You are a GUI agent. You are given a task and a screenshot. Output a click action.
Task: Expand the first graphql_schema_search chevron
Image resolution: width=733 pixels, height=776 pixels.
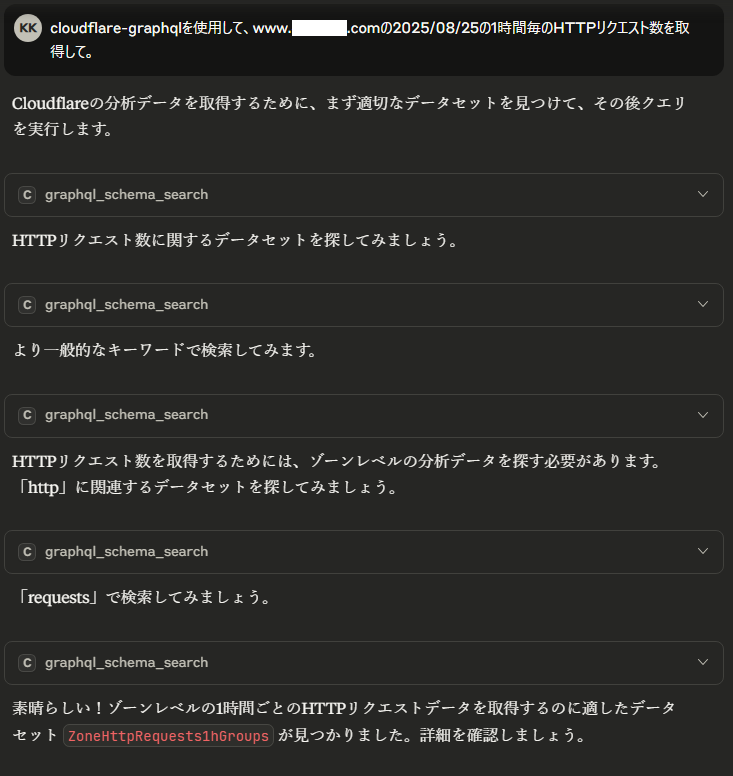(702, 195)
